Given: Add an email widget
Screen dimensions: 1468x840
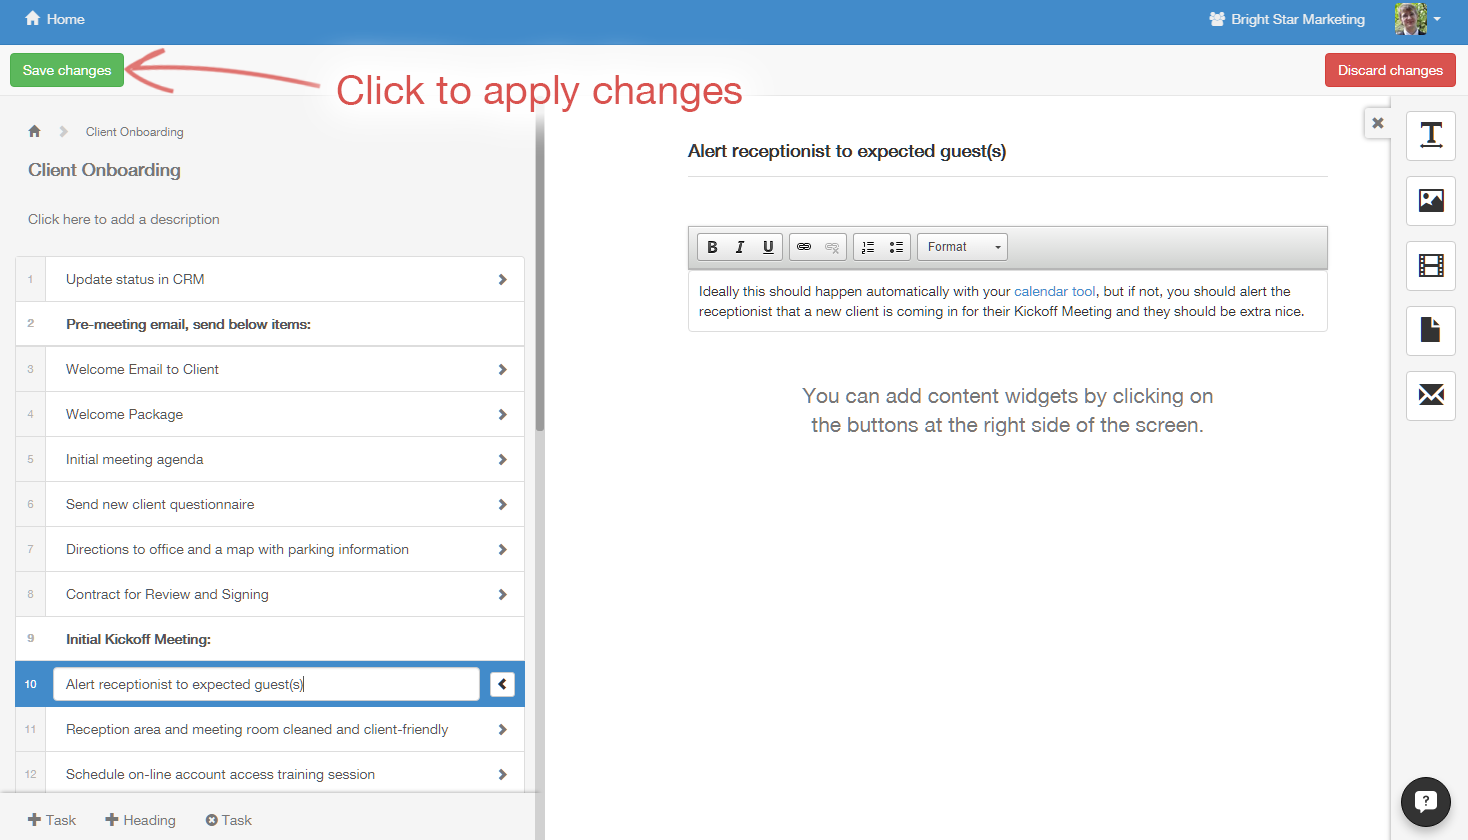Looking at the screenshot, I should (1430, 395).
